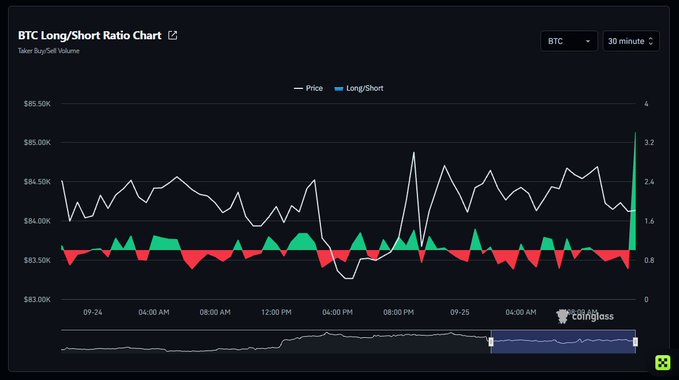Click the 3.2 ratio axis label
Screen dimensions: 679x380
click(649, 142)
